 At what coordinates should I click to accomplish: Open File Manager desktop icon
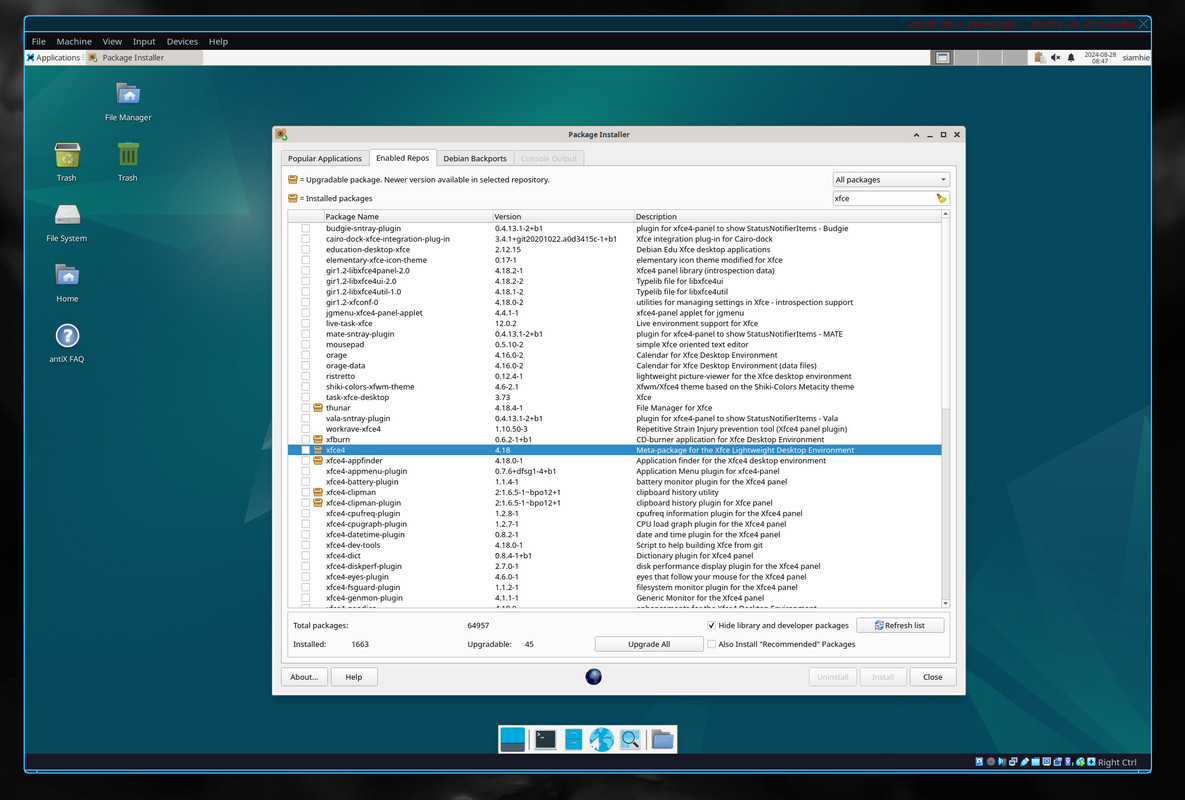coord(128,102)
